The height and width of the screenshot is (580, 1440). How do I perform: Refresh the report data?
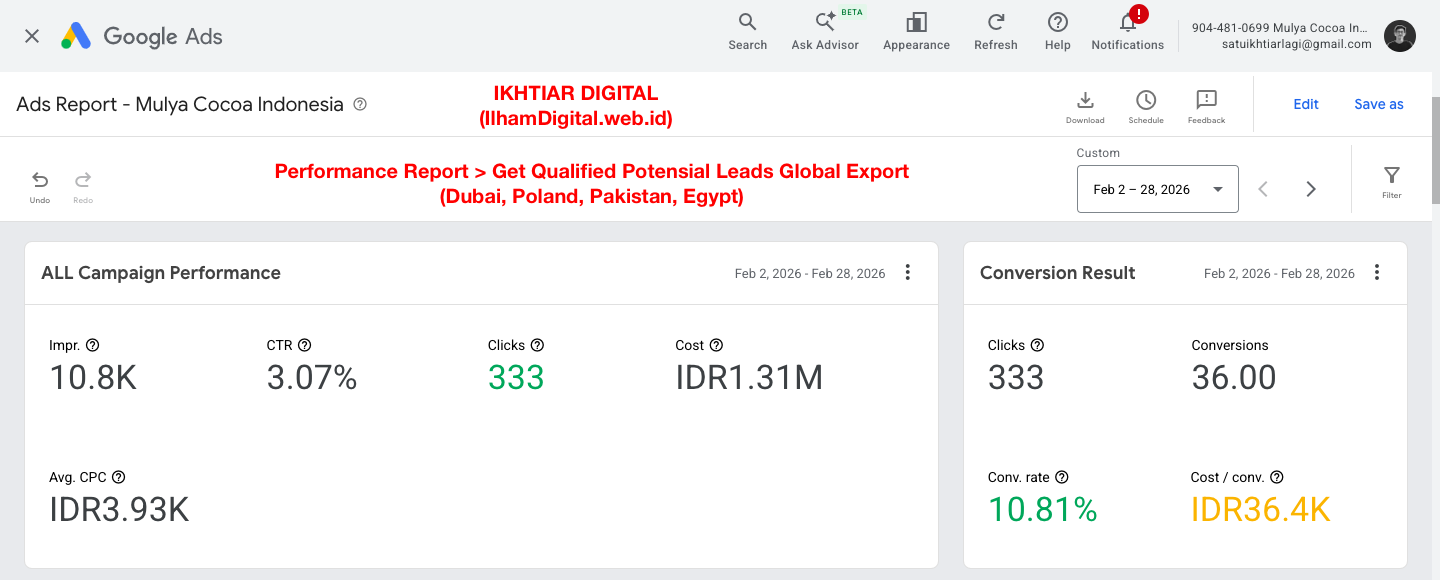(x=996, y=31)
